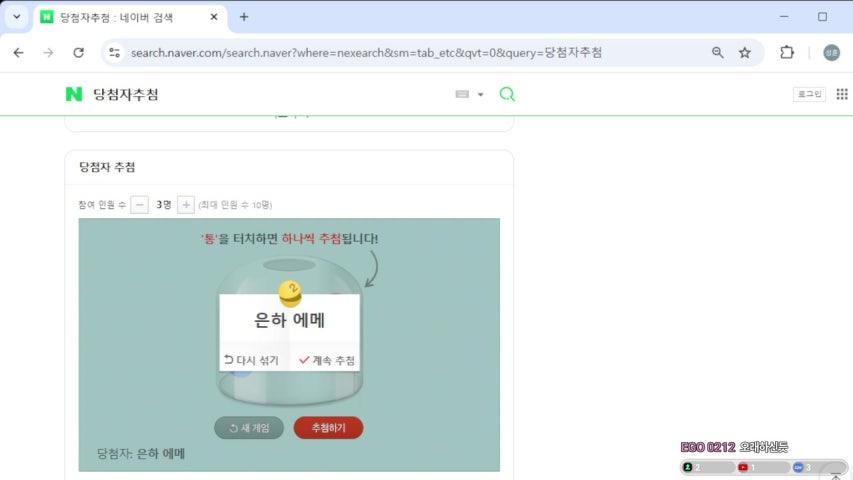853x480 pixels.
Task: Open the Naver services grid icon
Action: tap(842, 94)
